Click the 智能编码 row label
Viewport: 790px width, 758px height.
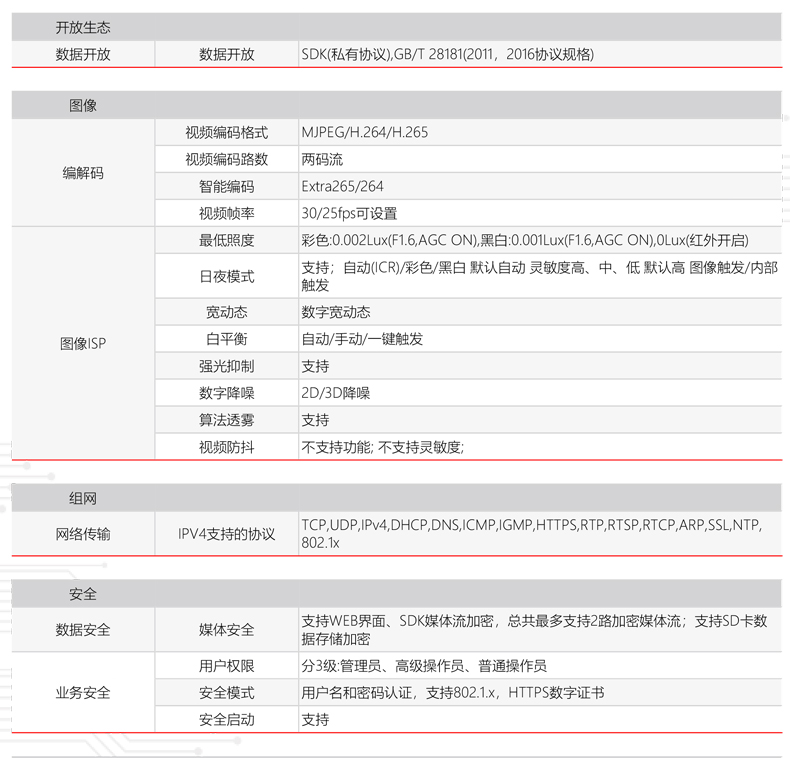pos(227,186)
